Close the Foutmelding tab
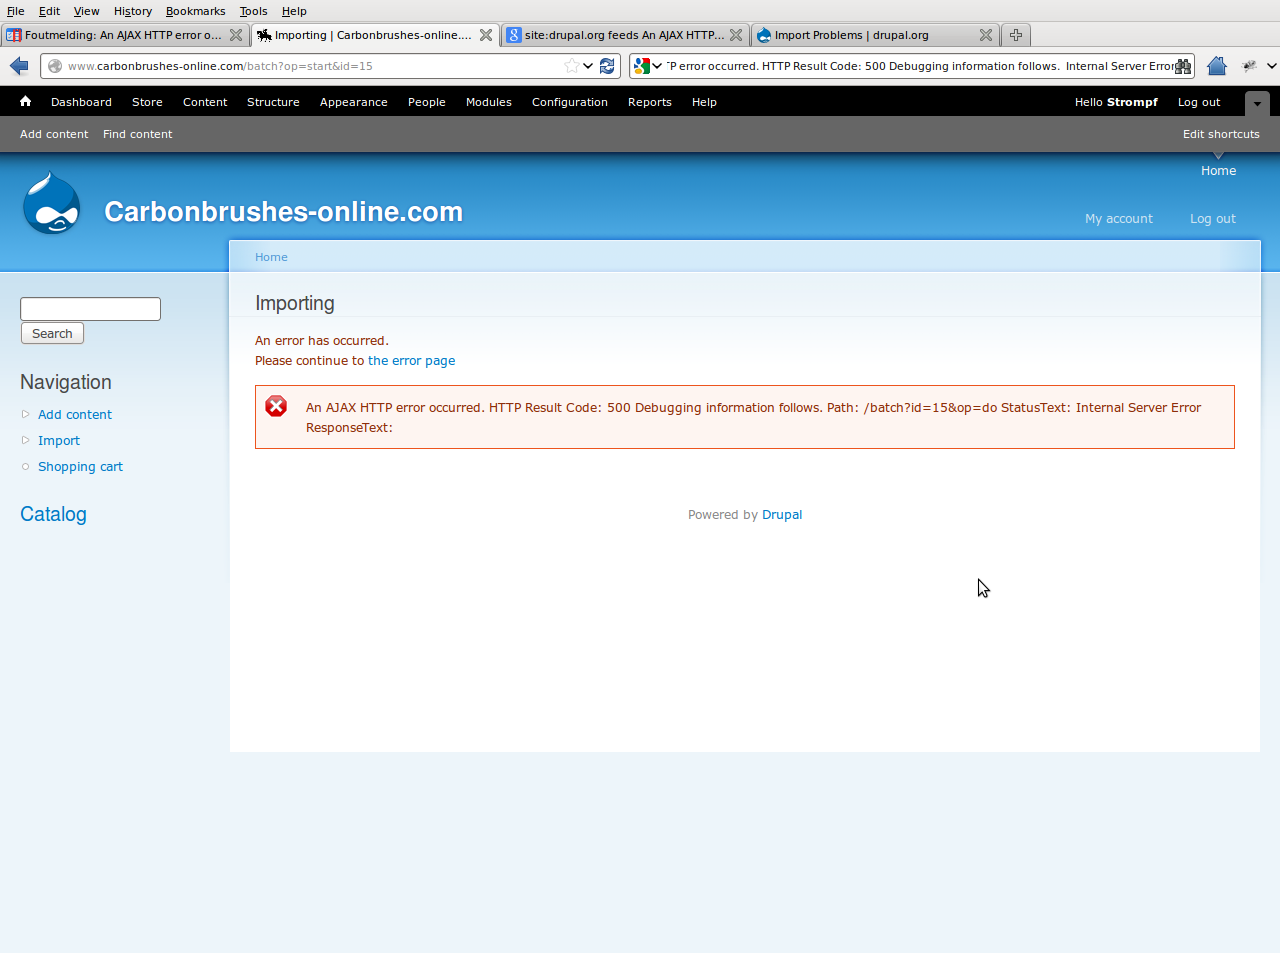 236,35
